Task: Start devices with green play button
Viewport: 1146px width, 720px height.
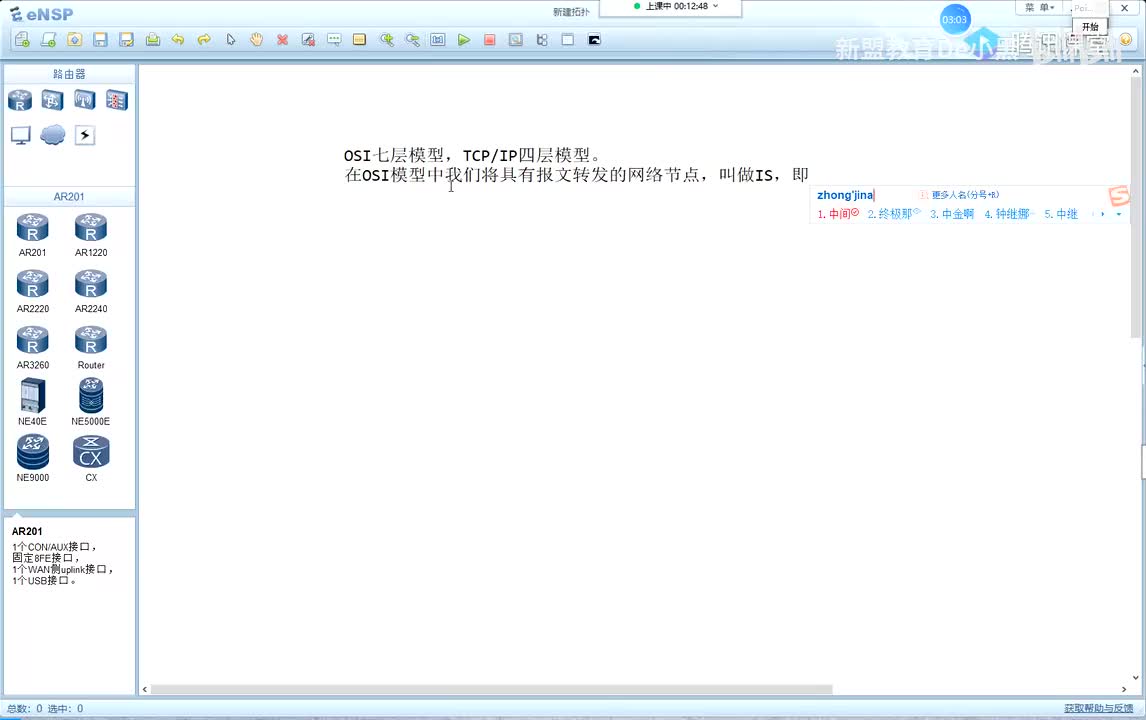Action: [x=463, y=39]
